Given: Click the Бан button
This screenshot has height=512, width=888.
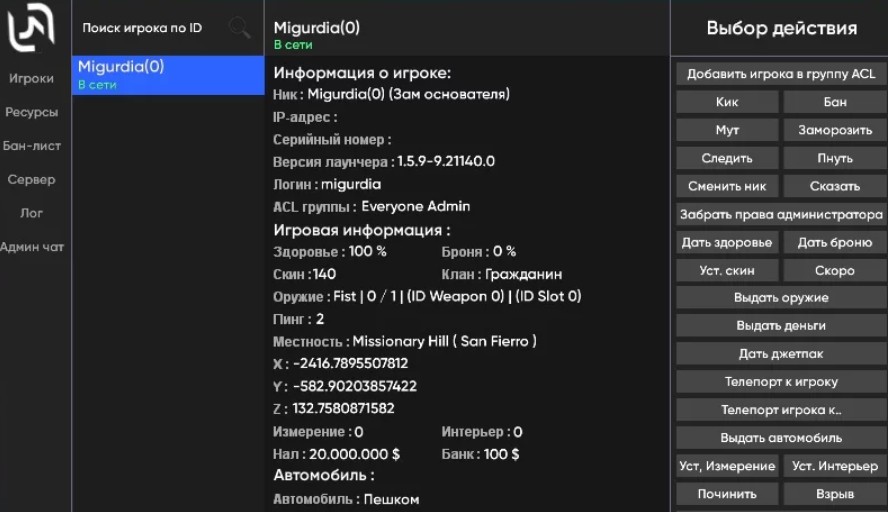Looking at the screenshot, I should pos(834,102).
